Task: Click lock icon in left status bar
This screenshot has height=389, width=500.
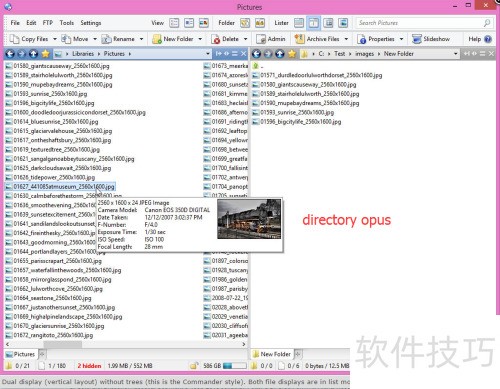Action: [x=194, y=366]
